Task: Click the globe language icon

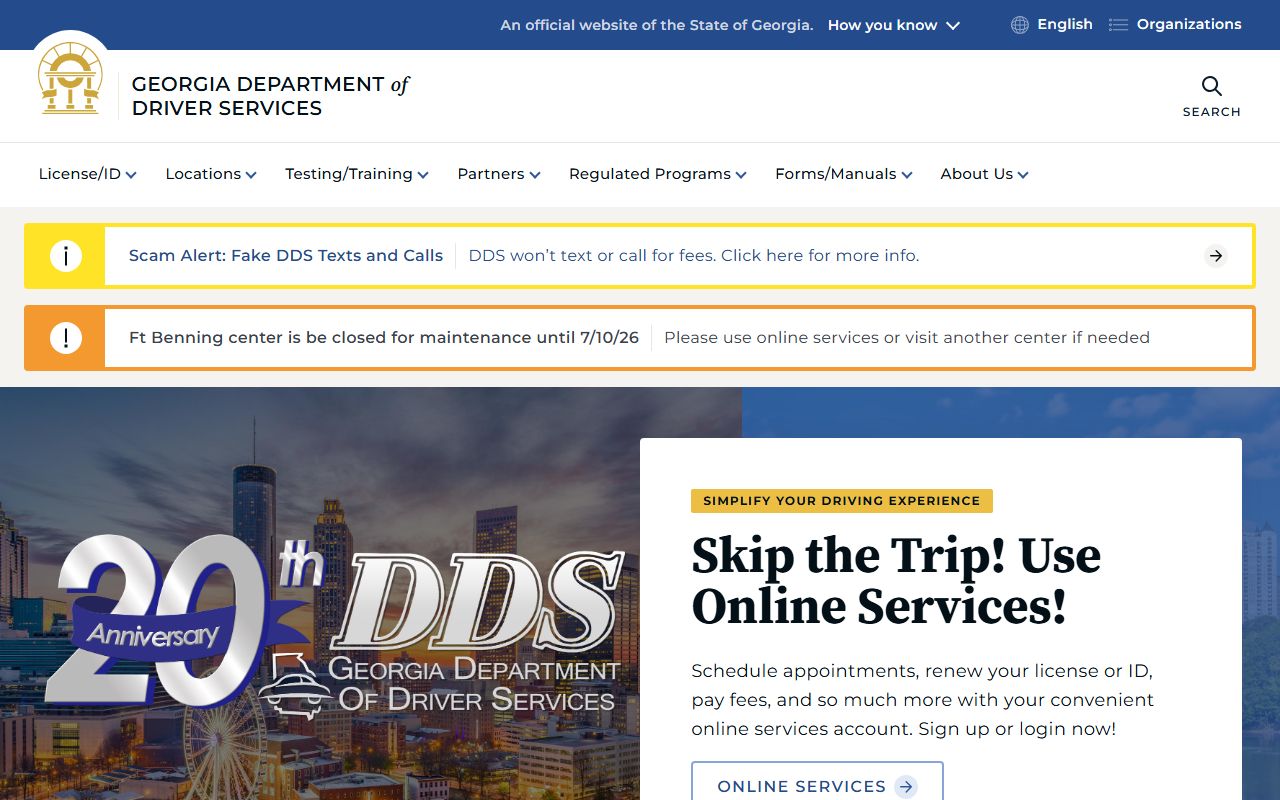Action: [x=1019, y=25]
